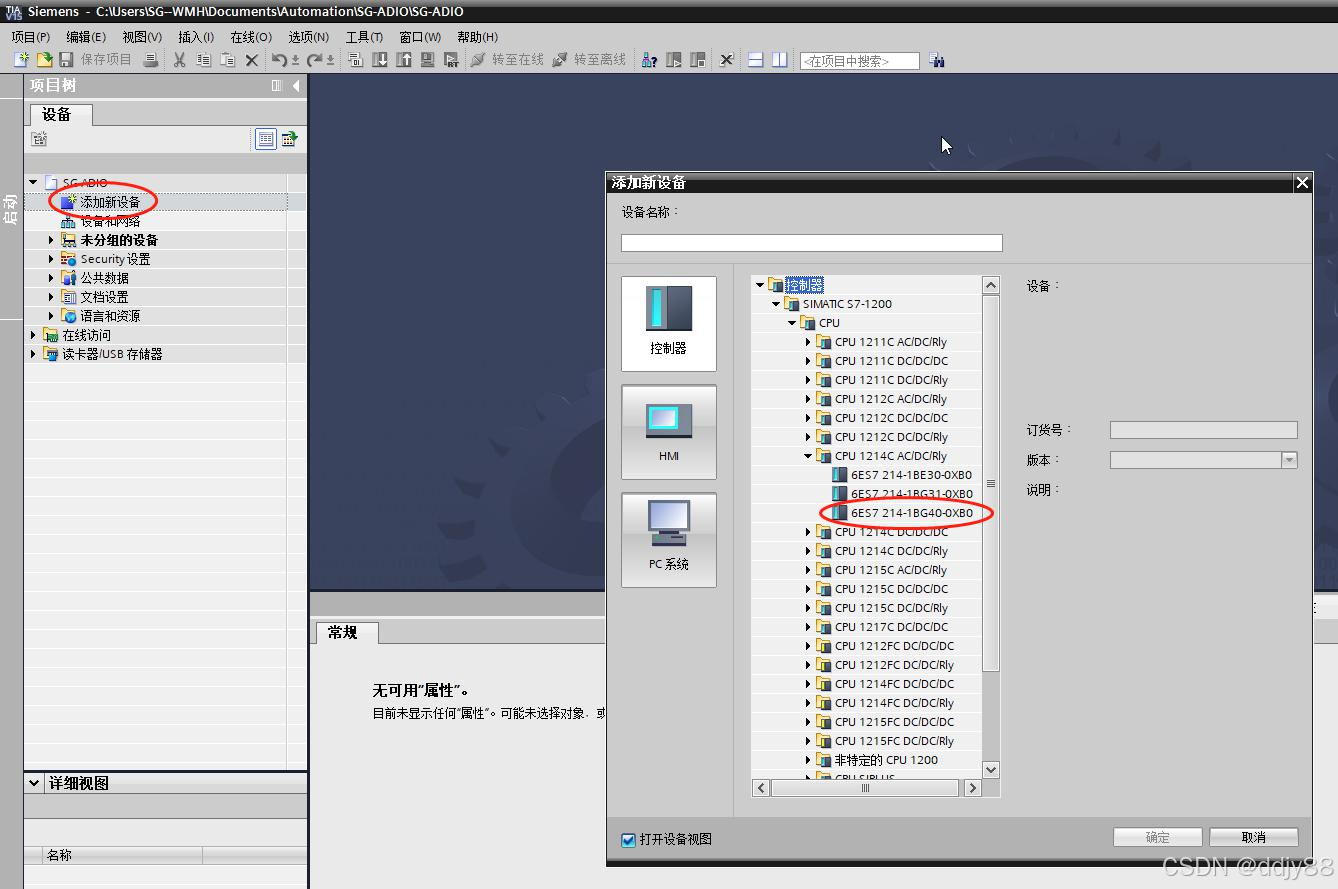Stop CPU from the toolbar
This screenshot has height=889, width=1338.
[x=698, y=60]
